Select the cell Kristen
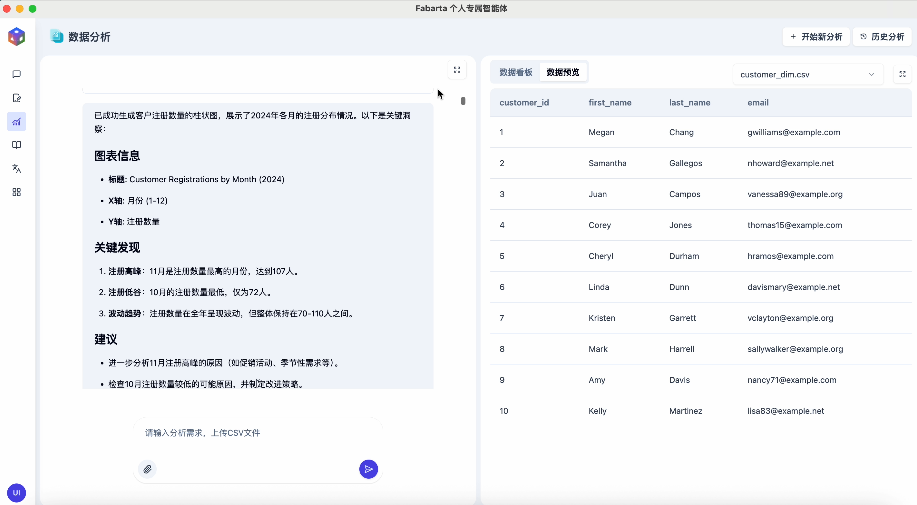Image resolution: width=917 pixels, height=505 pixels. pyautogui.click(x=602, y=318)
